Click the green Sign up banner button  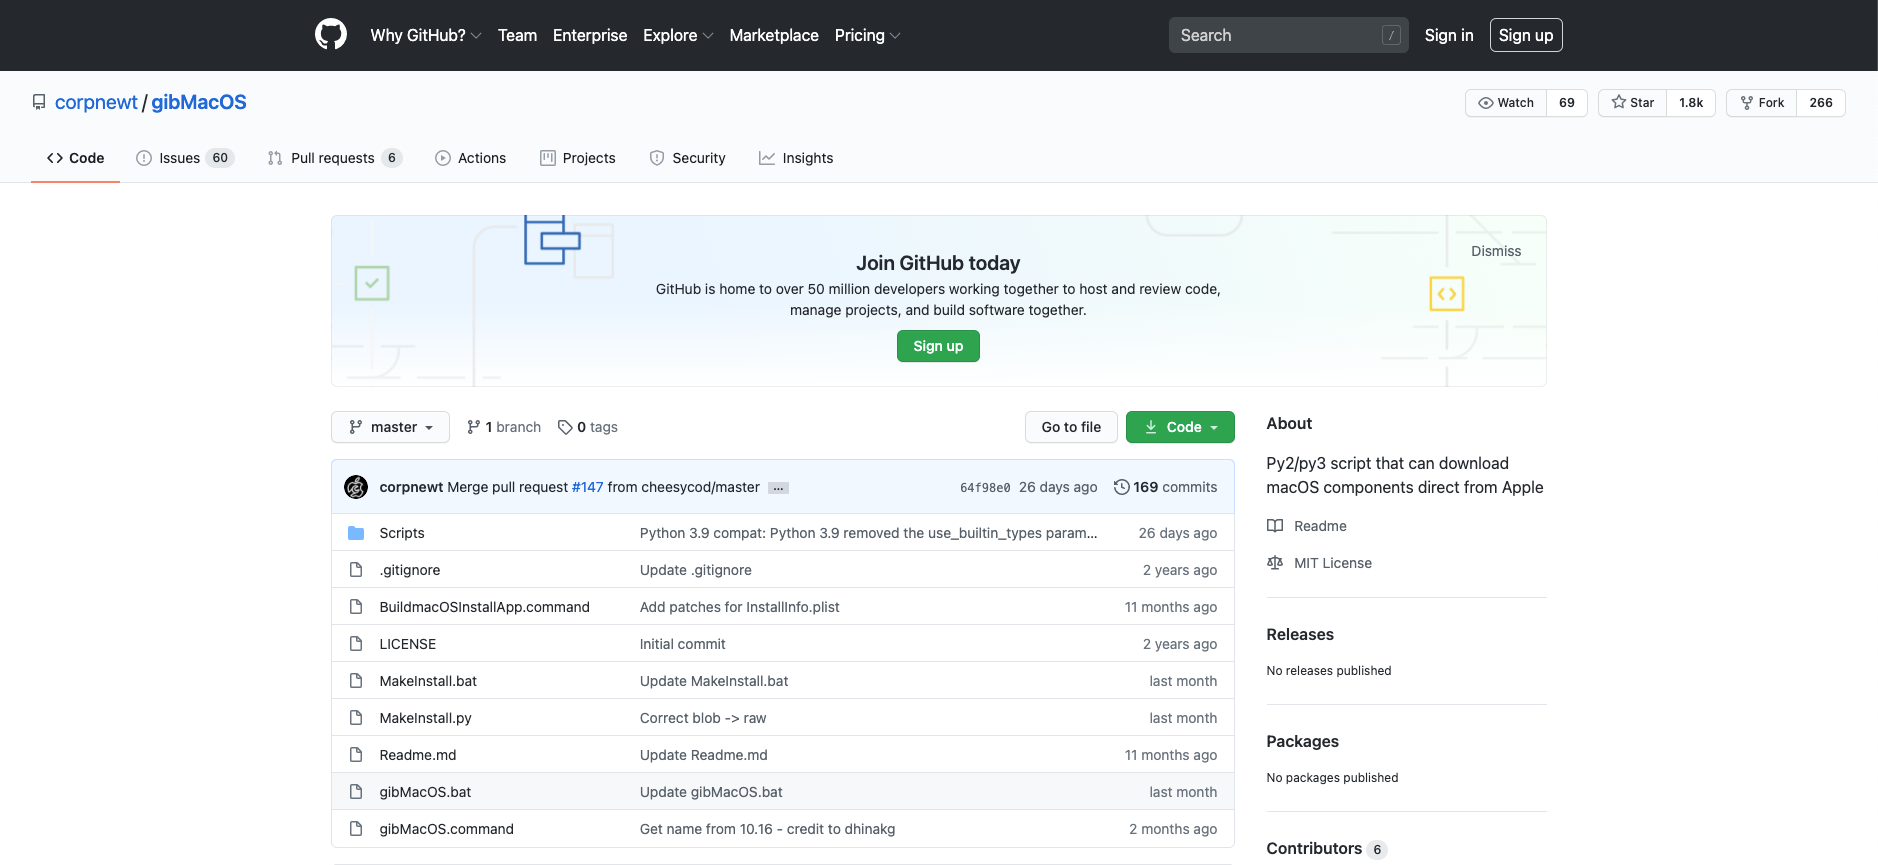pos(938,346)
